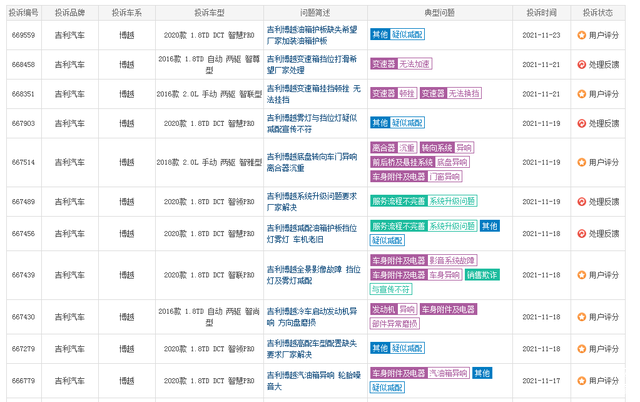The height and width of the screenshot is (402, 640).
Task: Click the rating star icon in row 667439
Action: pyautogui.click(x=582, y=275)
